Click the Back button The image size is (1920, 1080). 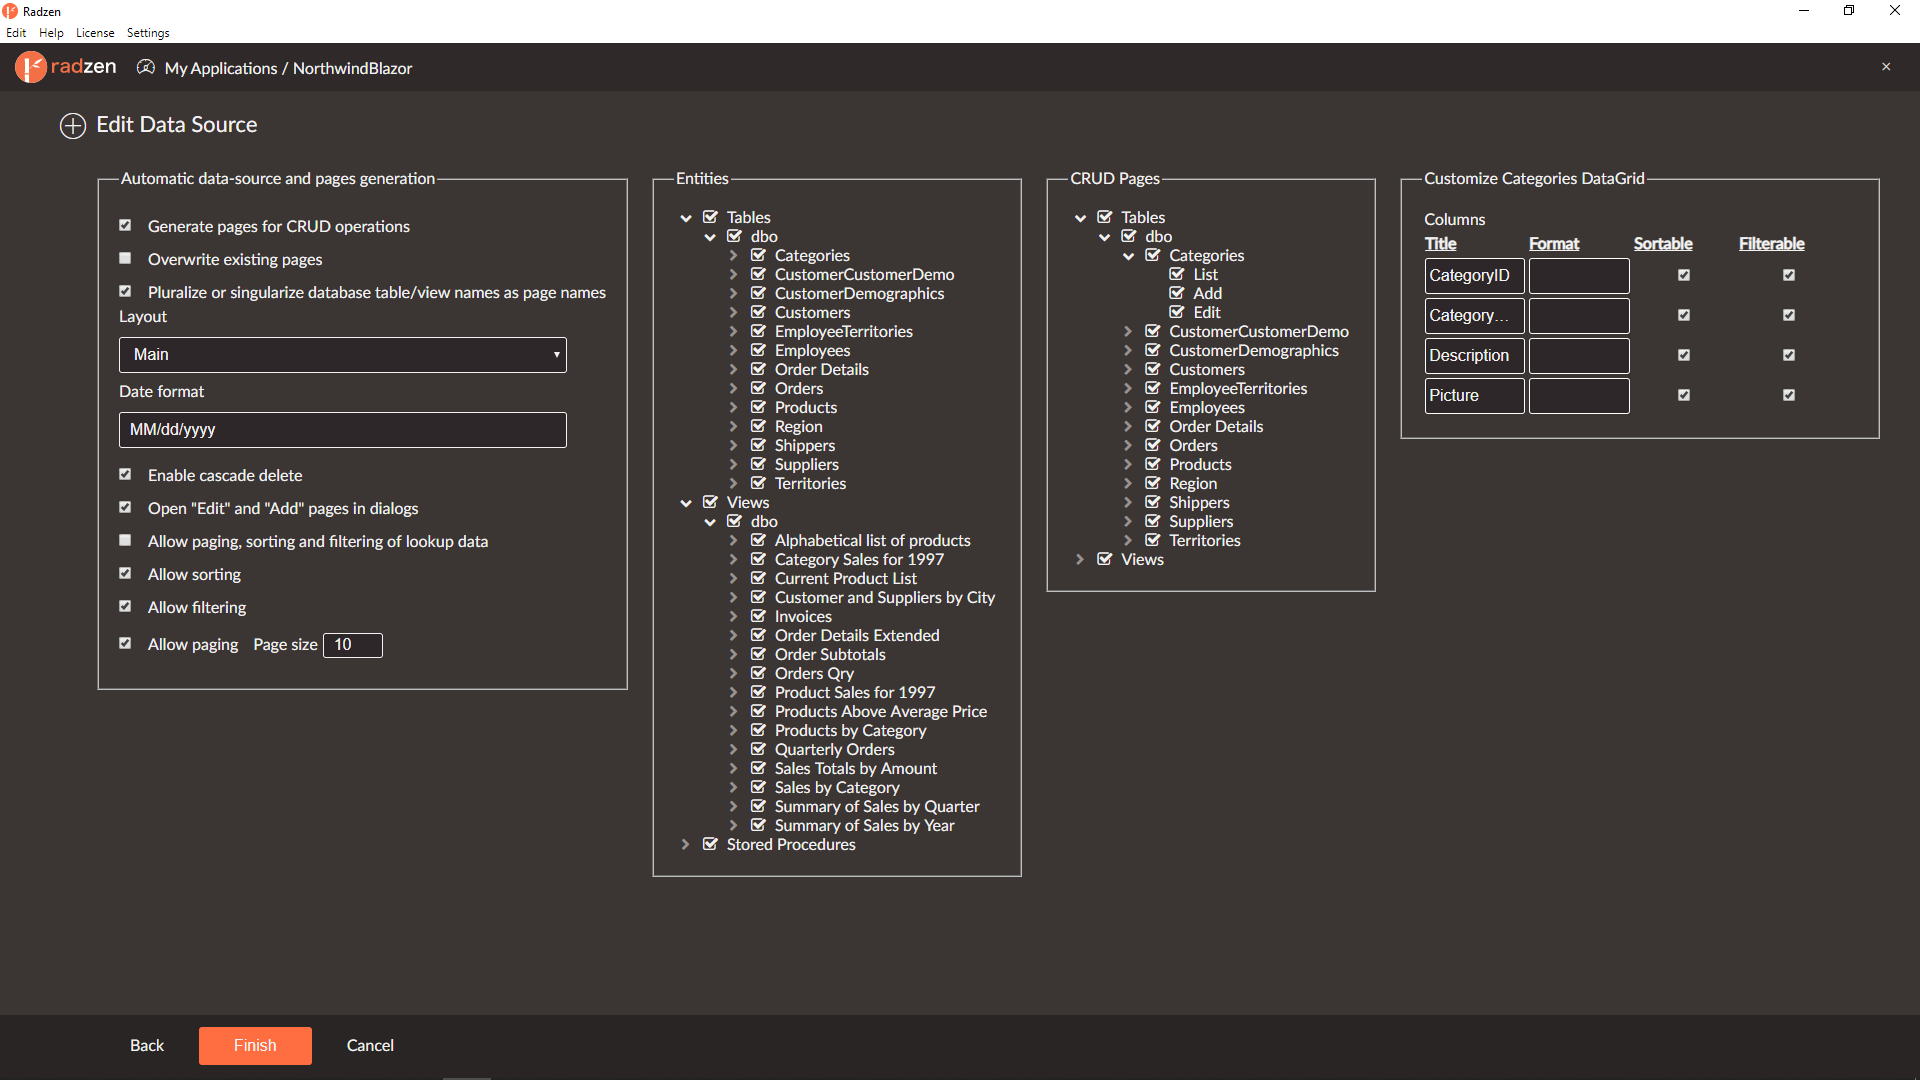[147, 1046]
